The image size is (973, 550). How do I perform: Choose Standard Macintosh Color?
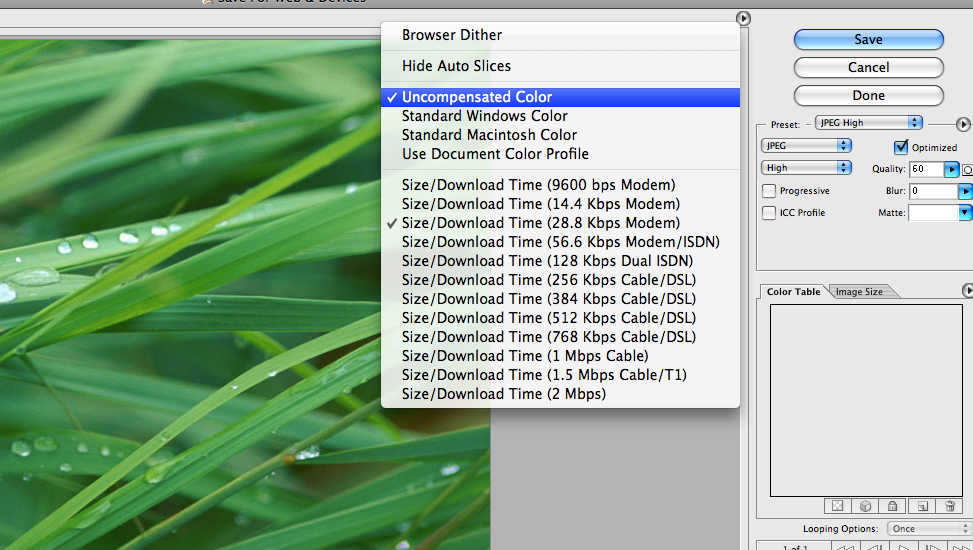click(560, 135)
